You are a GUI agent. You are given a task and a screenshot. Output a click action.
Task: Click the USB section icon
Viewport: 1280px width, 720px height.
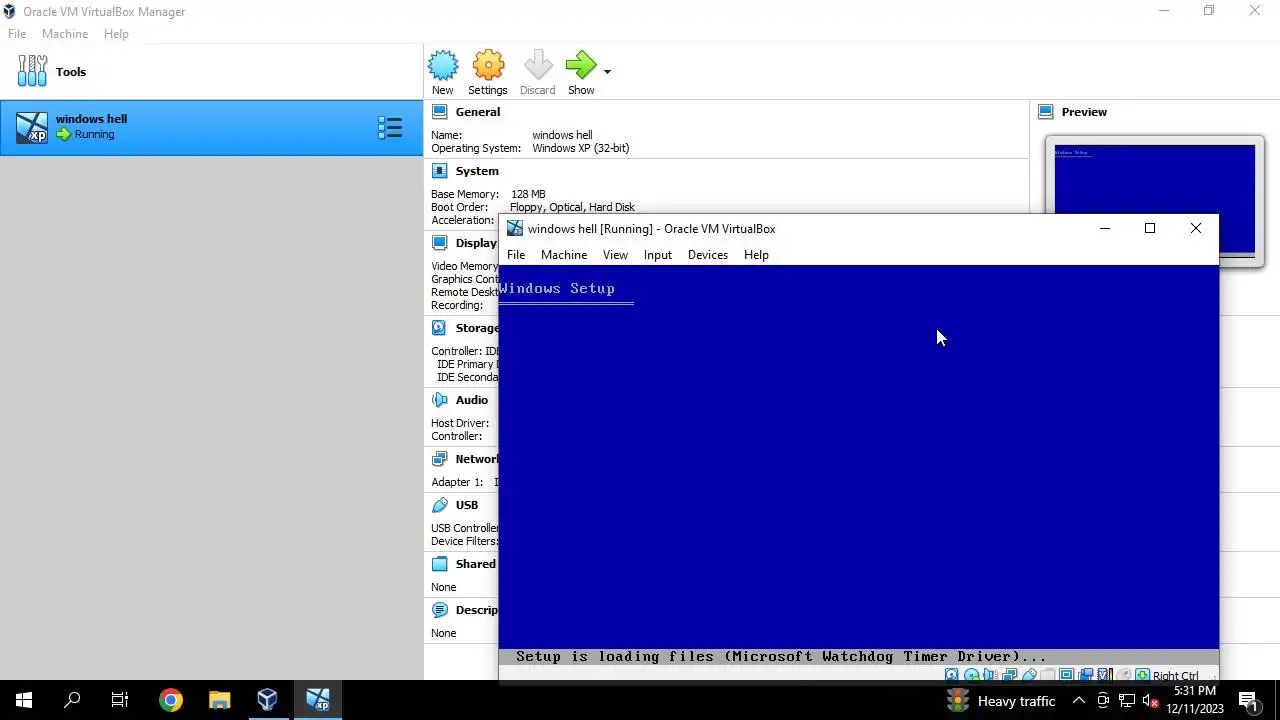click(x=440, y=505)
